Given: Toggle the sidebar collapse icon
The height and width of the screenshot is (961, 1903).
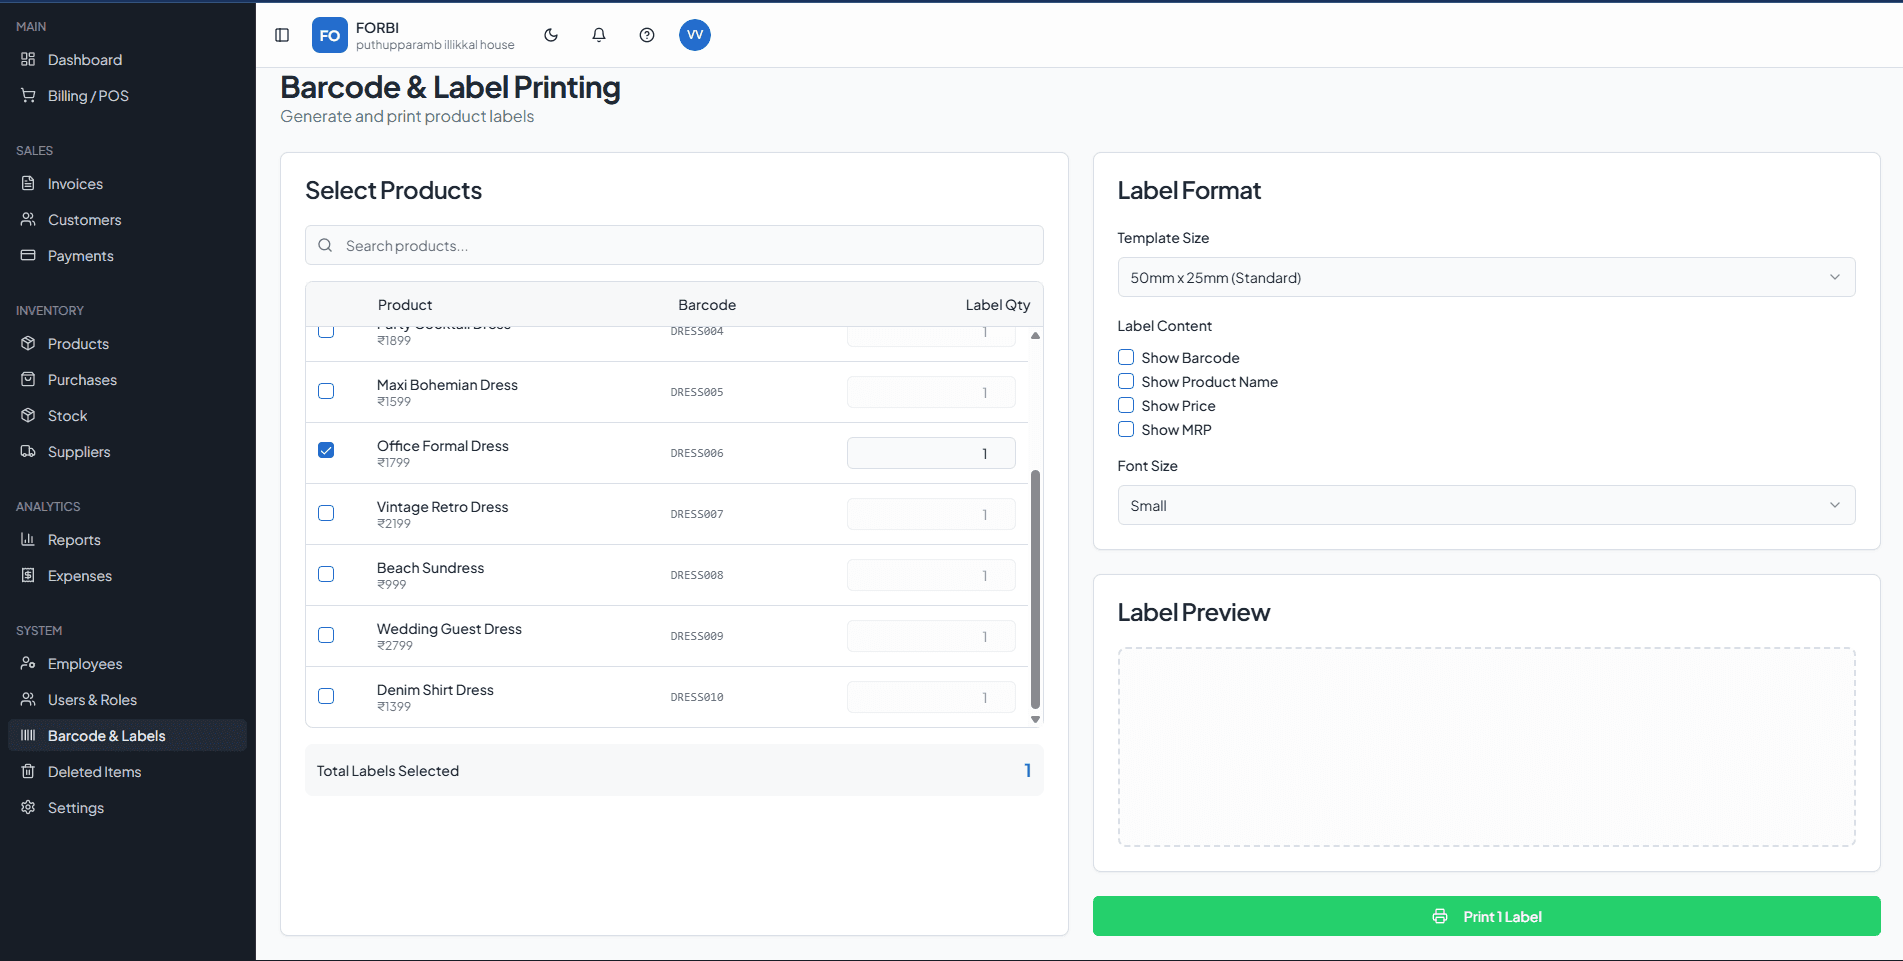Looking at the screenshot, I should (x=282, y=35).
